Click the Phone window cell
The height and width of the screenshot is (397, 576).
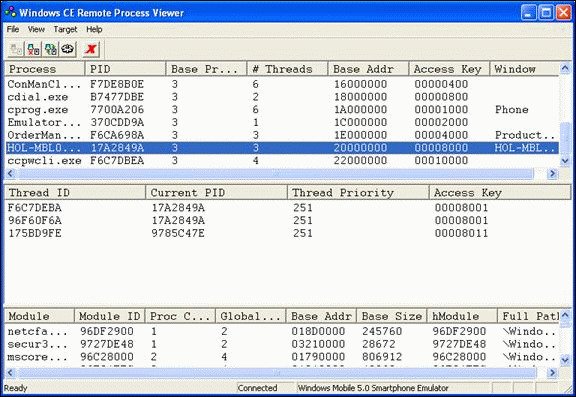(512, 109)
